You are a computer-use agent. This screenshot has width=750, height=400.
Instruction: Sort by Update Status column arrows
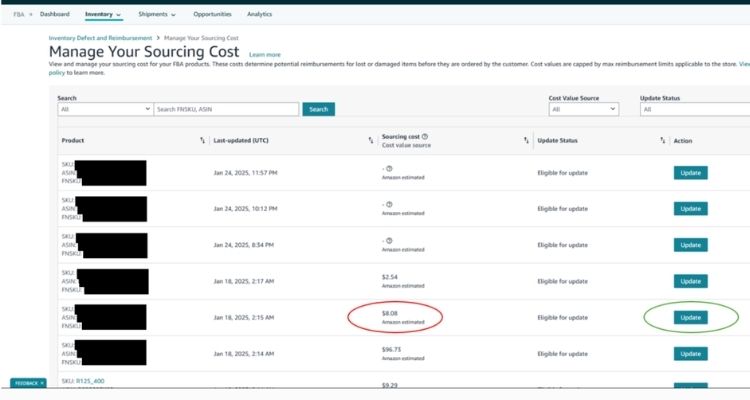(x=663, y=141)
